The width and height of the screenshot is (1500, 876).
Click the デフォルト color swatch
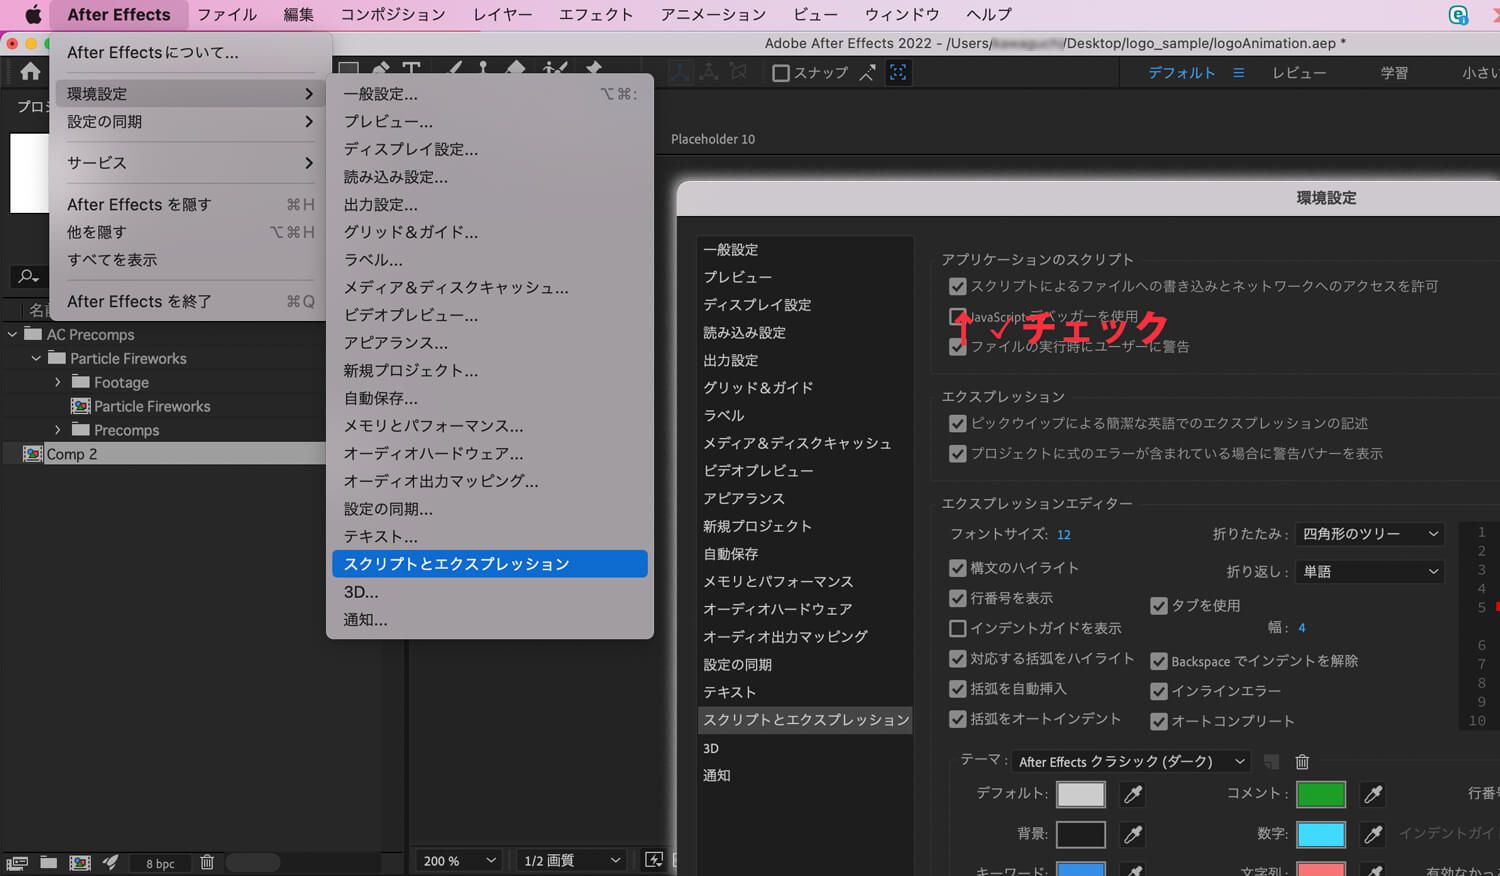1081,794
